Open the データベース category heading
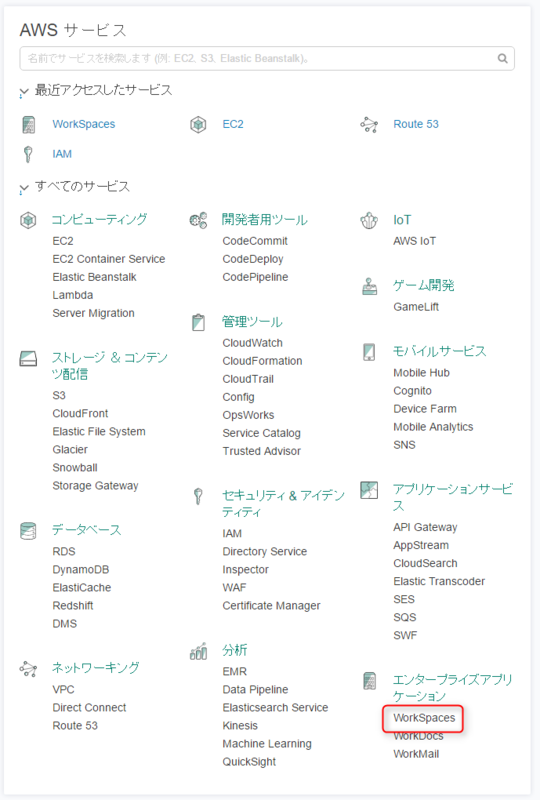Screen dimensions: 540x800 tap(87, 530)
